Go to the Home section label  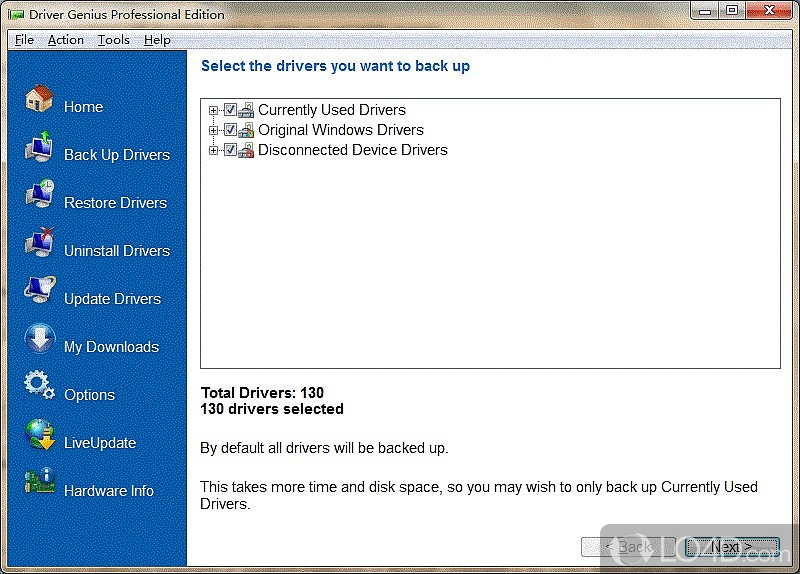click(x=83, y=107)
